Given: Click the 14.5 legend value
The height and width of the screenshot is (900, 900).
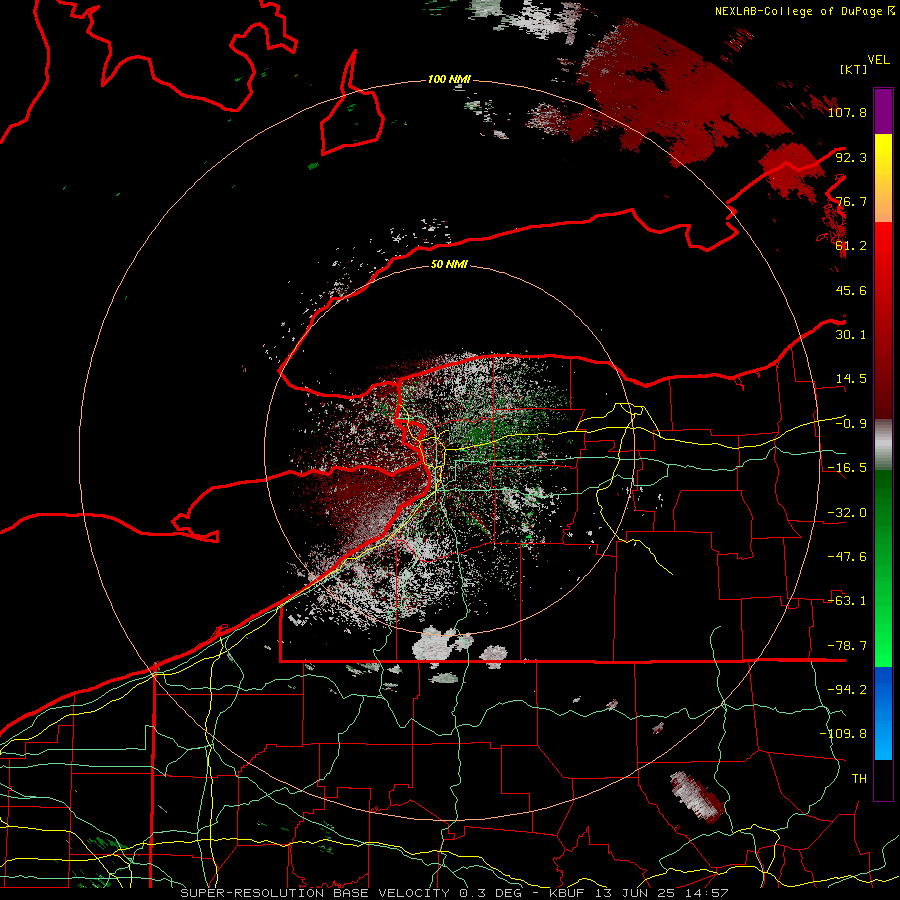Looking at the screenshot, I should point(851,378).
